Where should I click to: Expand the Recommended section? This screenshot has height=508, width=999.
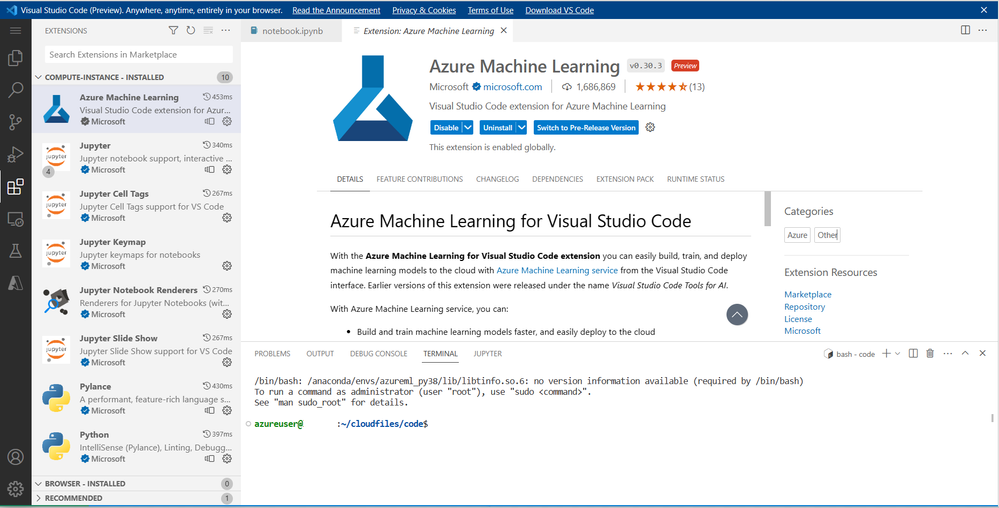(136, 498)
